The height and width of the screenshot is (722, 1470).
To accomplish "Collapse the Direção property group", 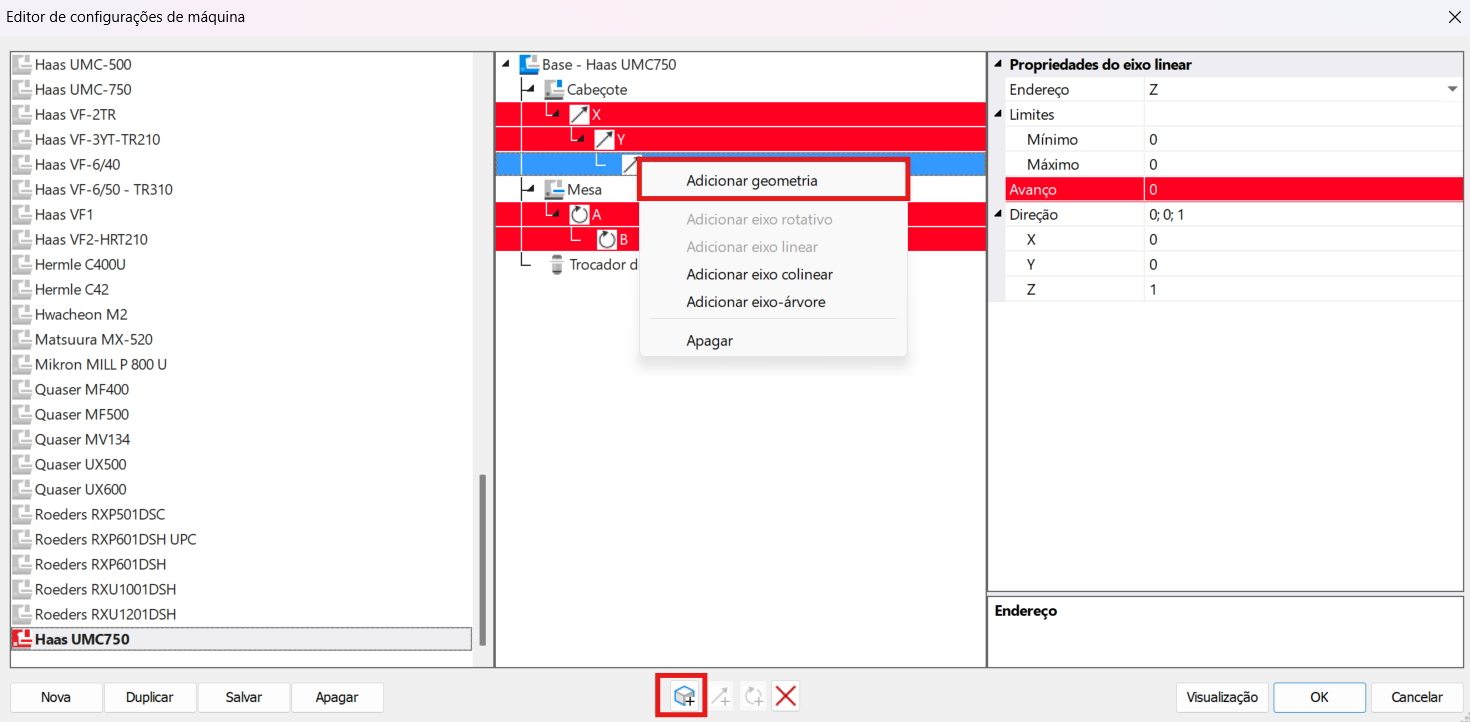I will point(998,215).
